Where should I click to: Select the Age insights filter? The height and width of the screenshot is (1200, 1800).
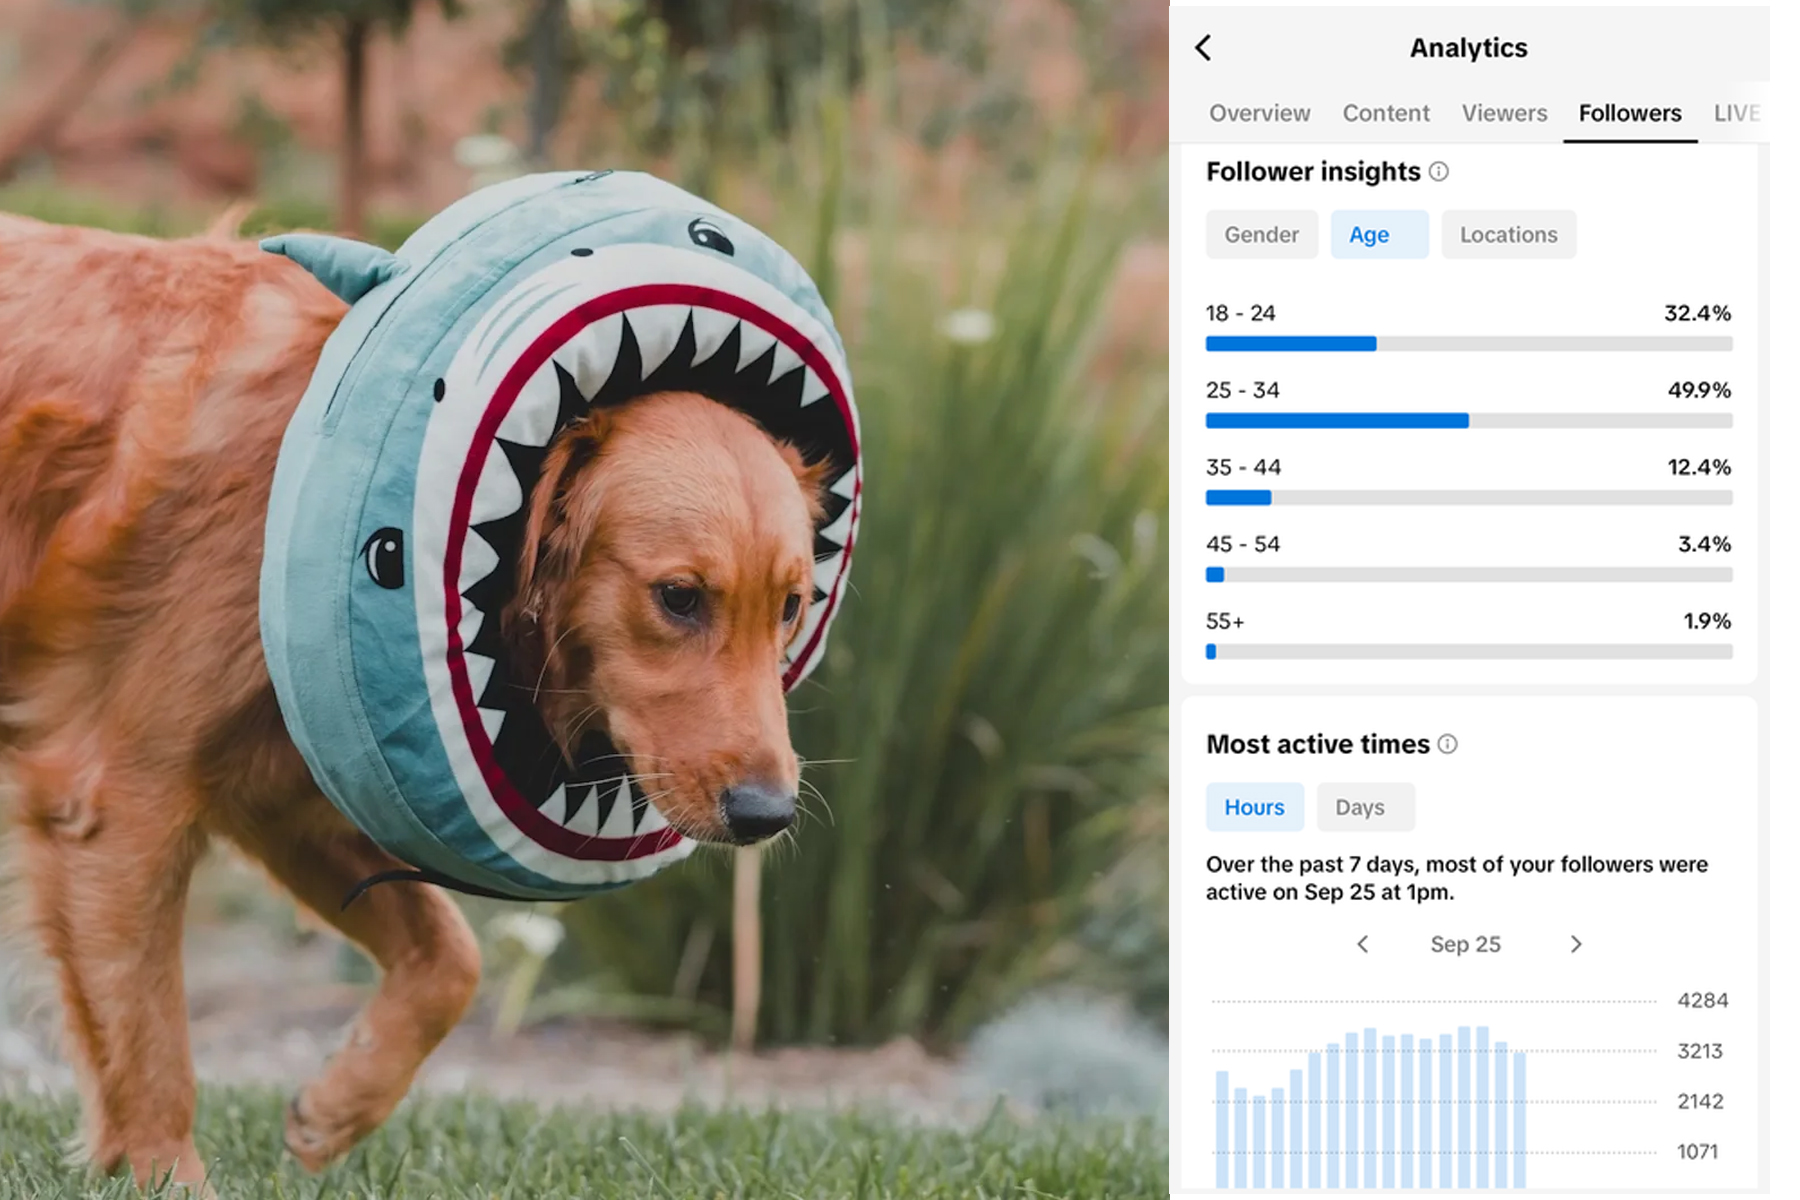point(1378,235)
